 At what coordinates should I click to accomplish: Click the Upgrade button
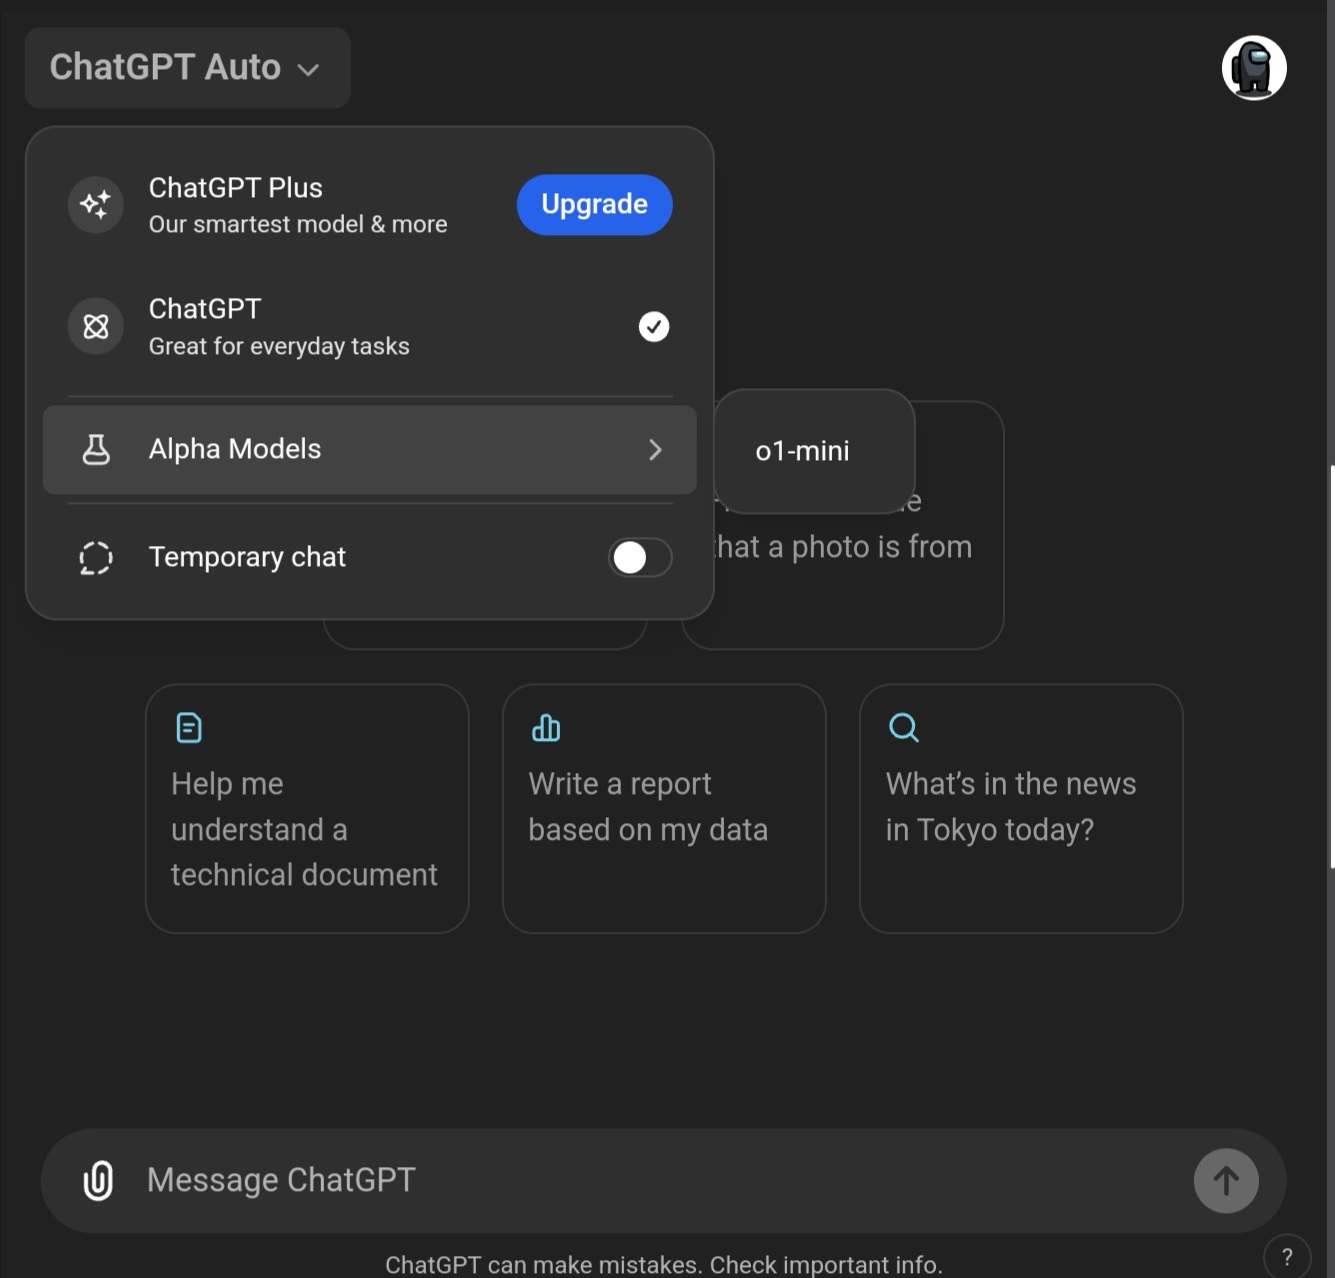click(x=593, y=204)
